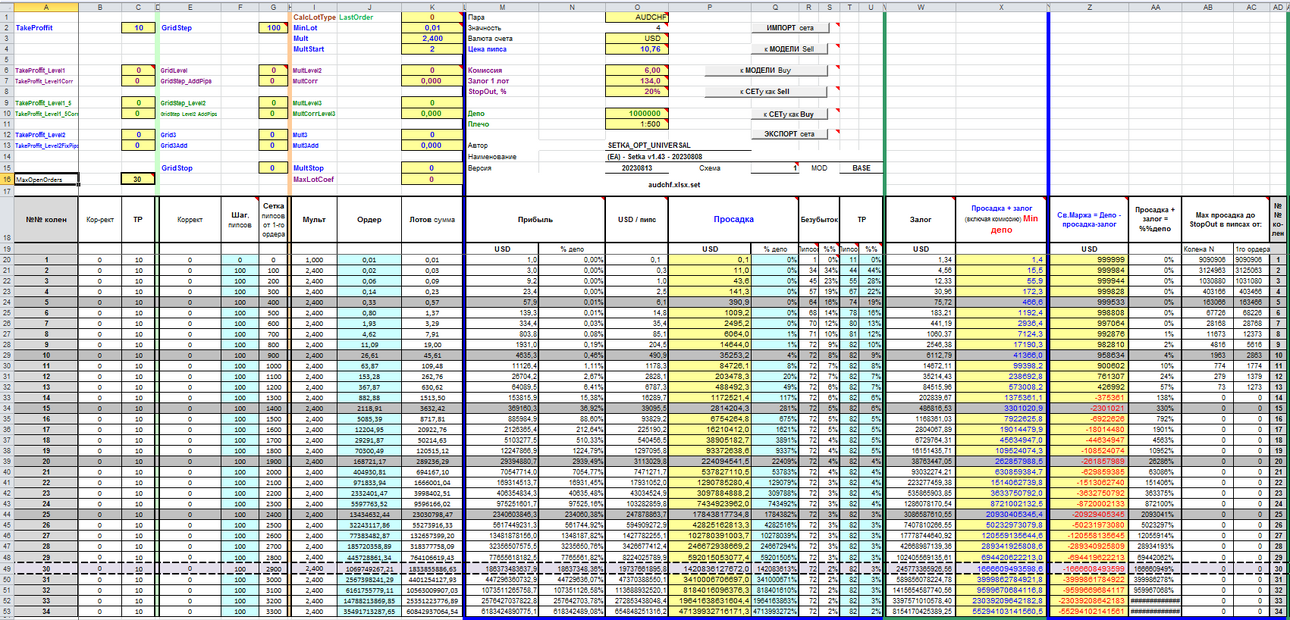Select the Плечо value cell 1:500
Screen dimensions: 1290x620
tap(635, 124)
